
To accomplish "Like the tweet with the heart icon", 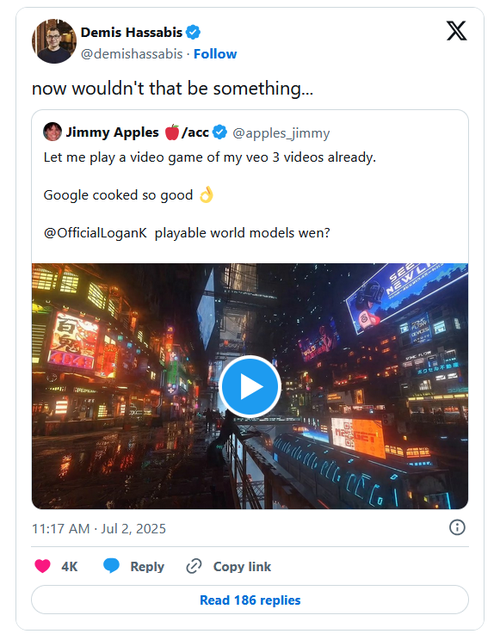I will pos(42,566).
